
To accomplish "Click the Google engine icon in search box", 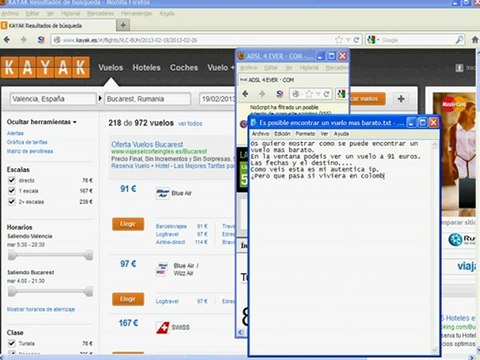I will (371, 40).
